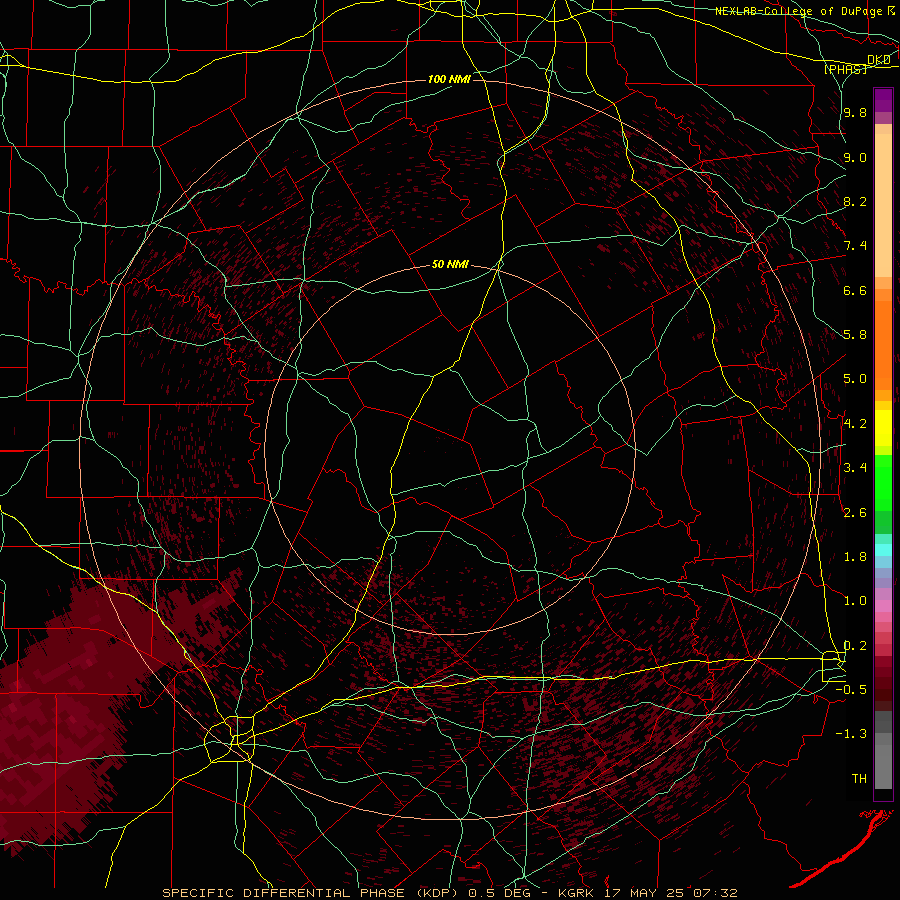
Task: Select the 9.0 scale value
Action: point(855,157)
